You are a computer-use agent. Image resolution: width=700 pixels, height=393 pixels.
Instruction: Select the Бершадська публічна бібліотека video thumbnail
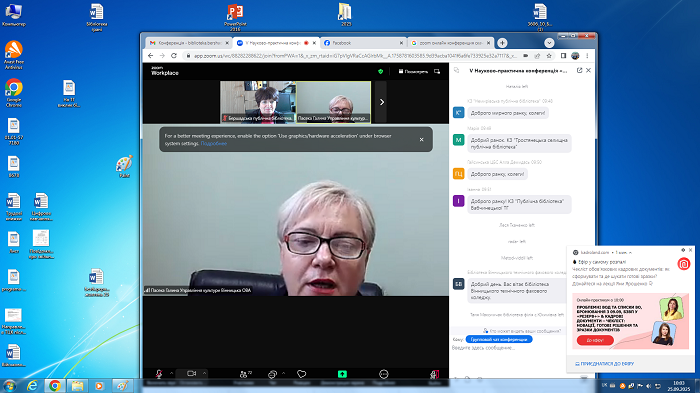point(258,101)
